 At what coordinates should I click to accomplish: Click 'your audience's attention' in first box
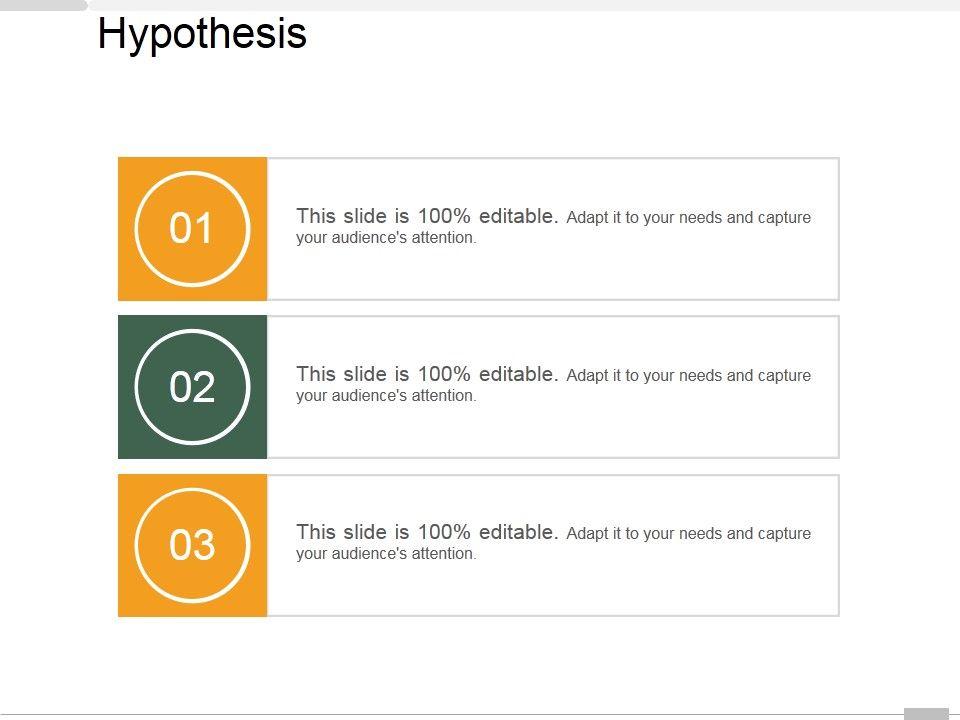point(386,238)
